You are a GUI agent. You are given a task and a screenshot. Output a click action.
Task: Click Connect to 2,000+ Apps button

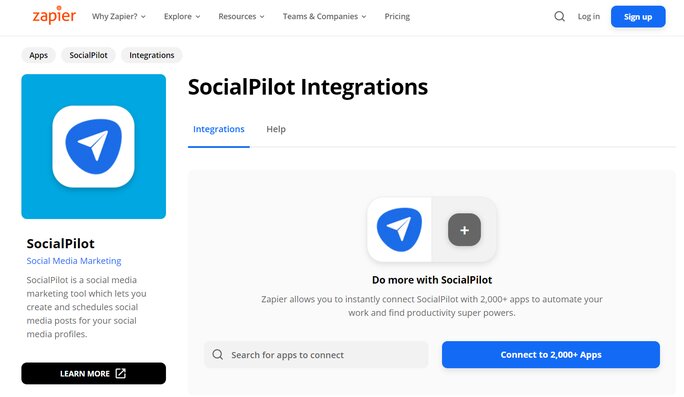[551, 355]
